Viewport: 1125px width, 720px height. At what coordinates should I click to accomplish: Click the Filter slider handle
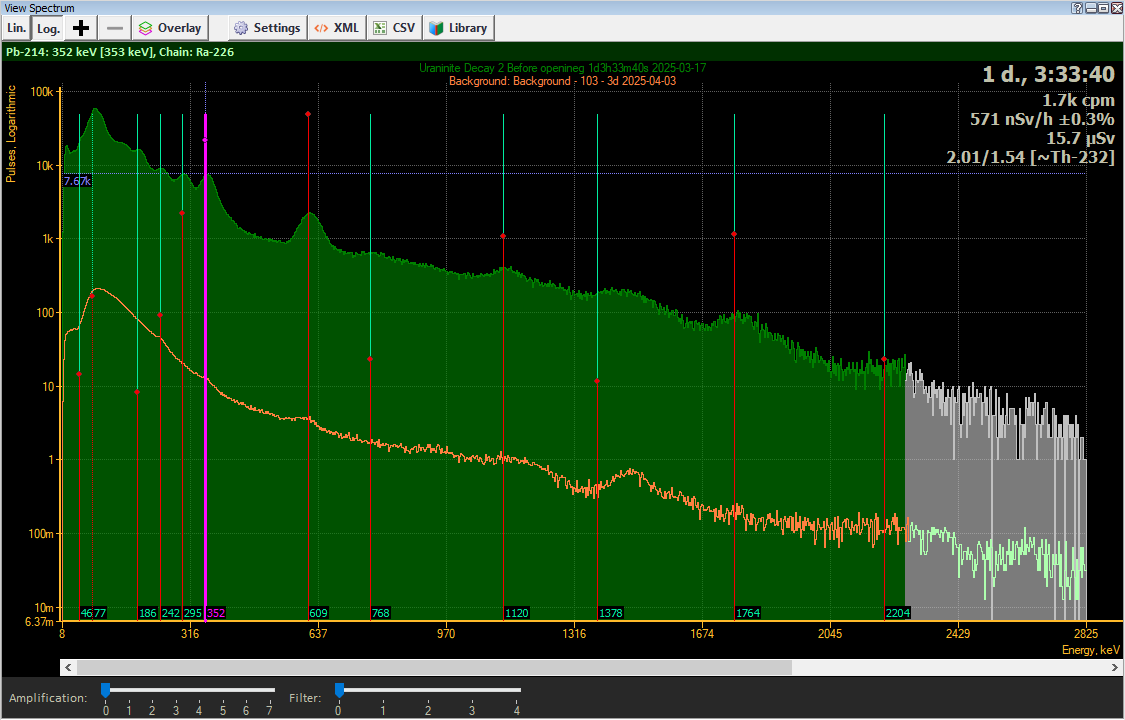pyautogui.click(x=339, y=690)
